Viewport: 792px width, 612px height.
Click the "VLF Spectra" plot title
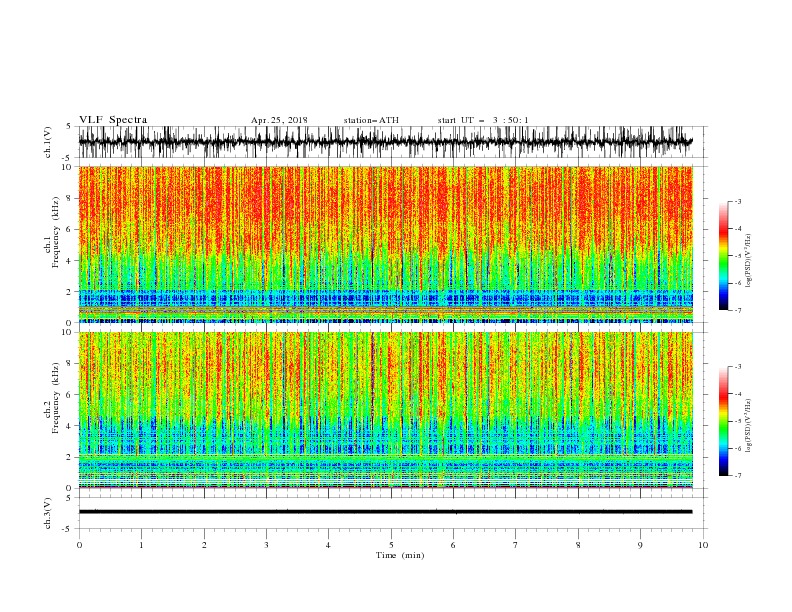113,120
